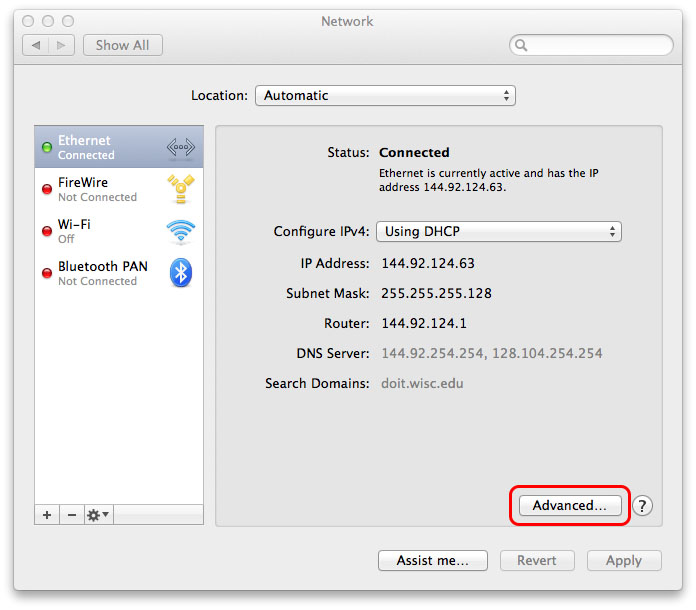Click the Router value 144.92.124.1
The width and height of the screenshot is (696, 610).
(x=424, y=323)
